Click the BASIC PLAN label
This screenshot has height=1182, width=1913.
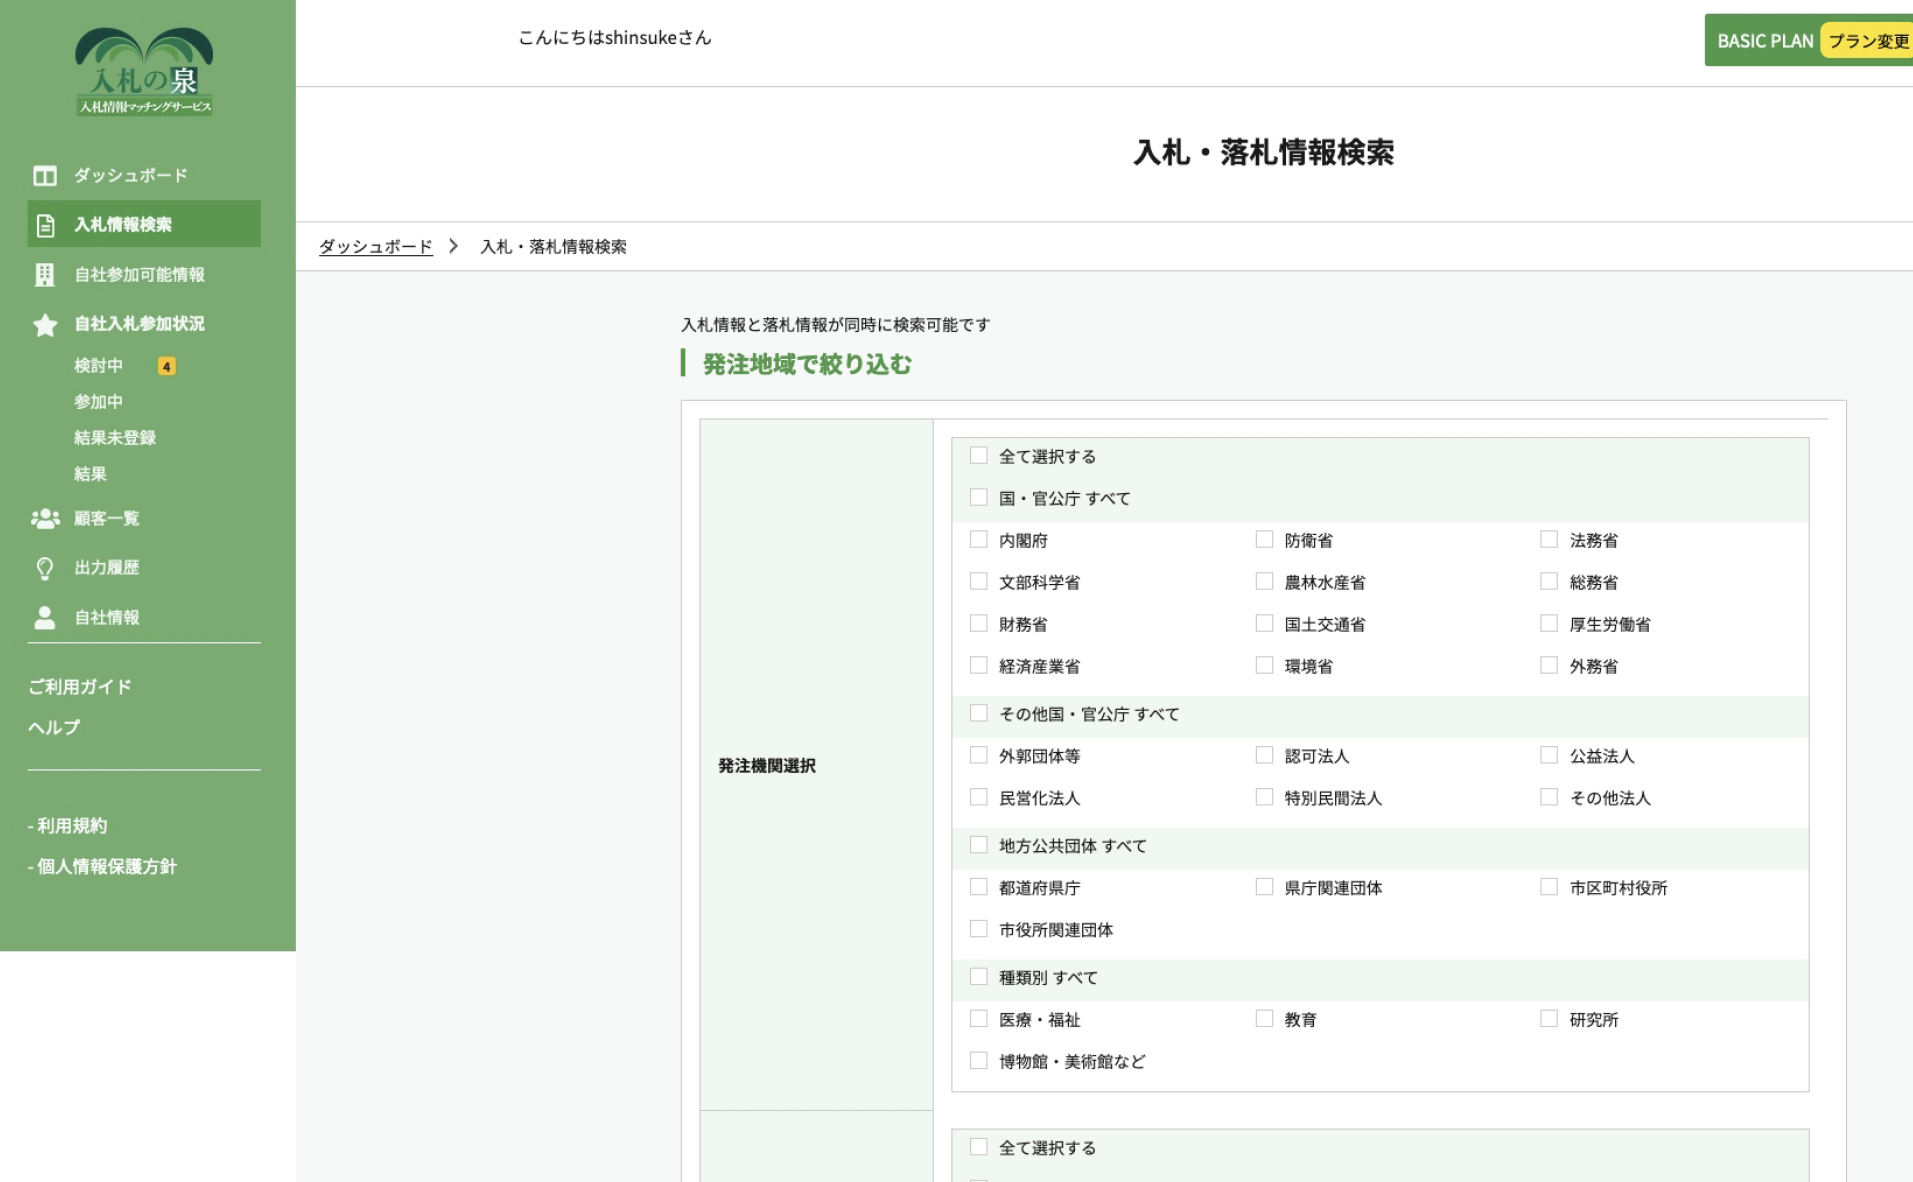[1765, 41]
